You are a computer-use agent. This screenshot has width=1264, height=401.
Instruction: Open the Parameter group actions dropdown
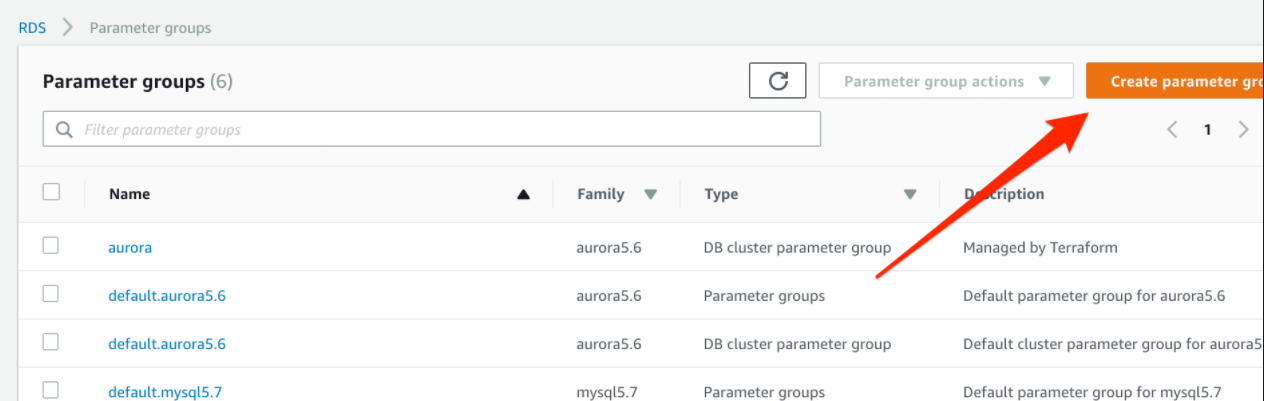tap(946, 81)
